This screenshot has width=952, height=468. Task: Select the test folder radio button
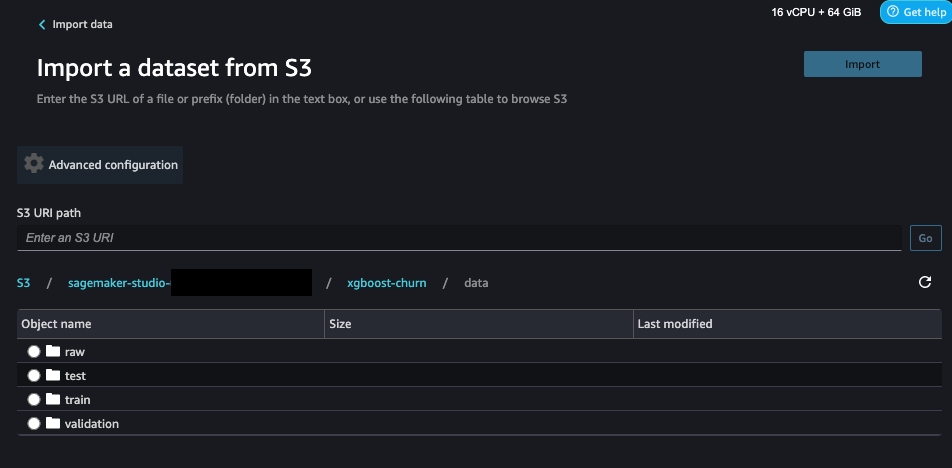tap(34, 376)
